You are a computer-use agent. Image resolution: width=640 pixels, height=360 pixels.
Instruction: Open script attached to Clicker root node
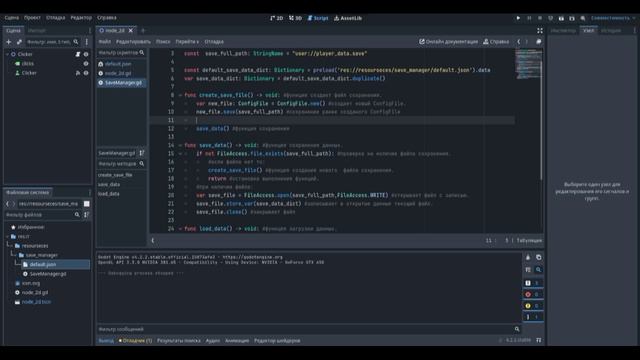[78, 54]
